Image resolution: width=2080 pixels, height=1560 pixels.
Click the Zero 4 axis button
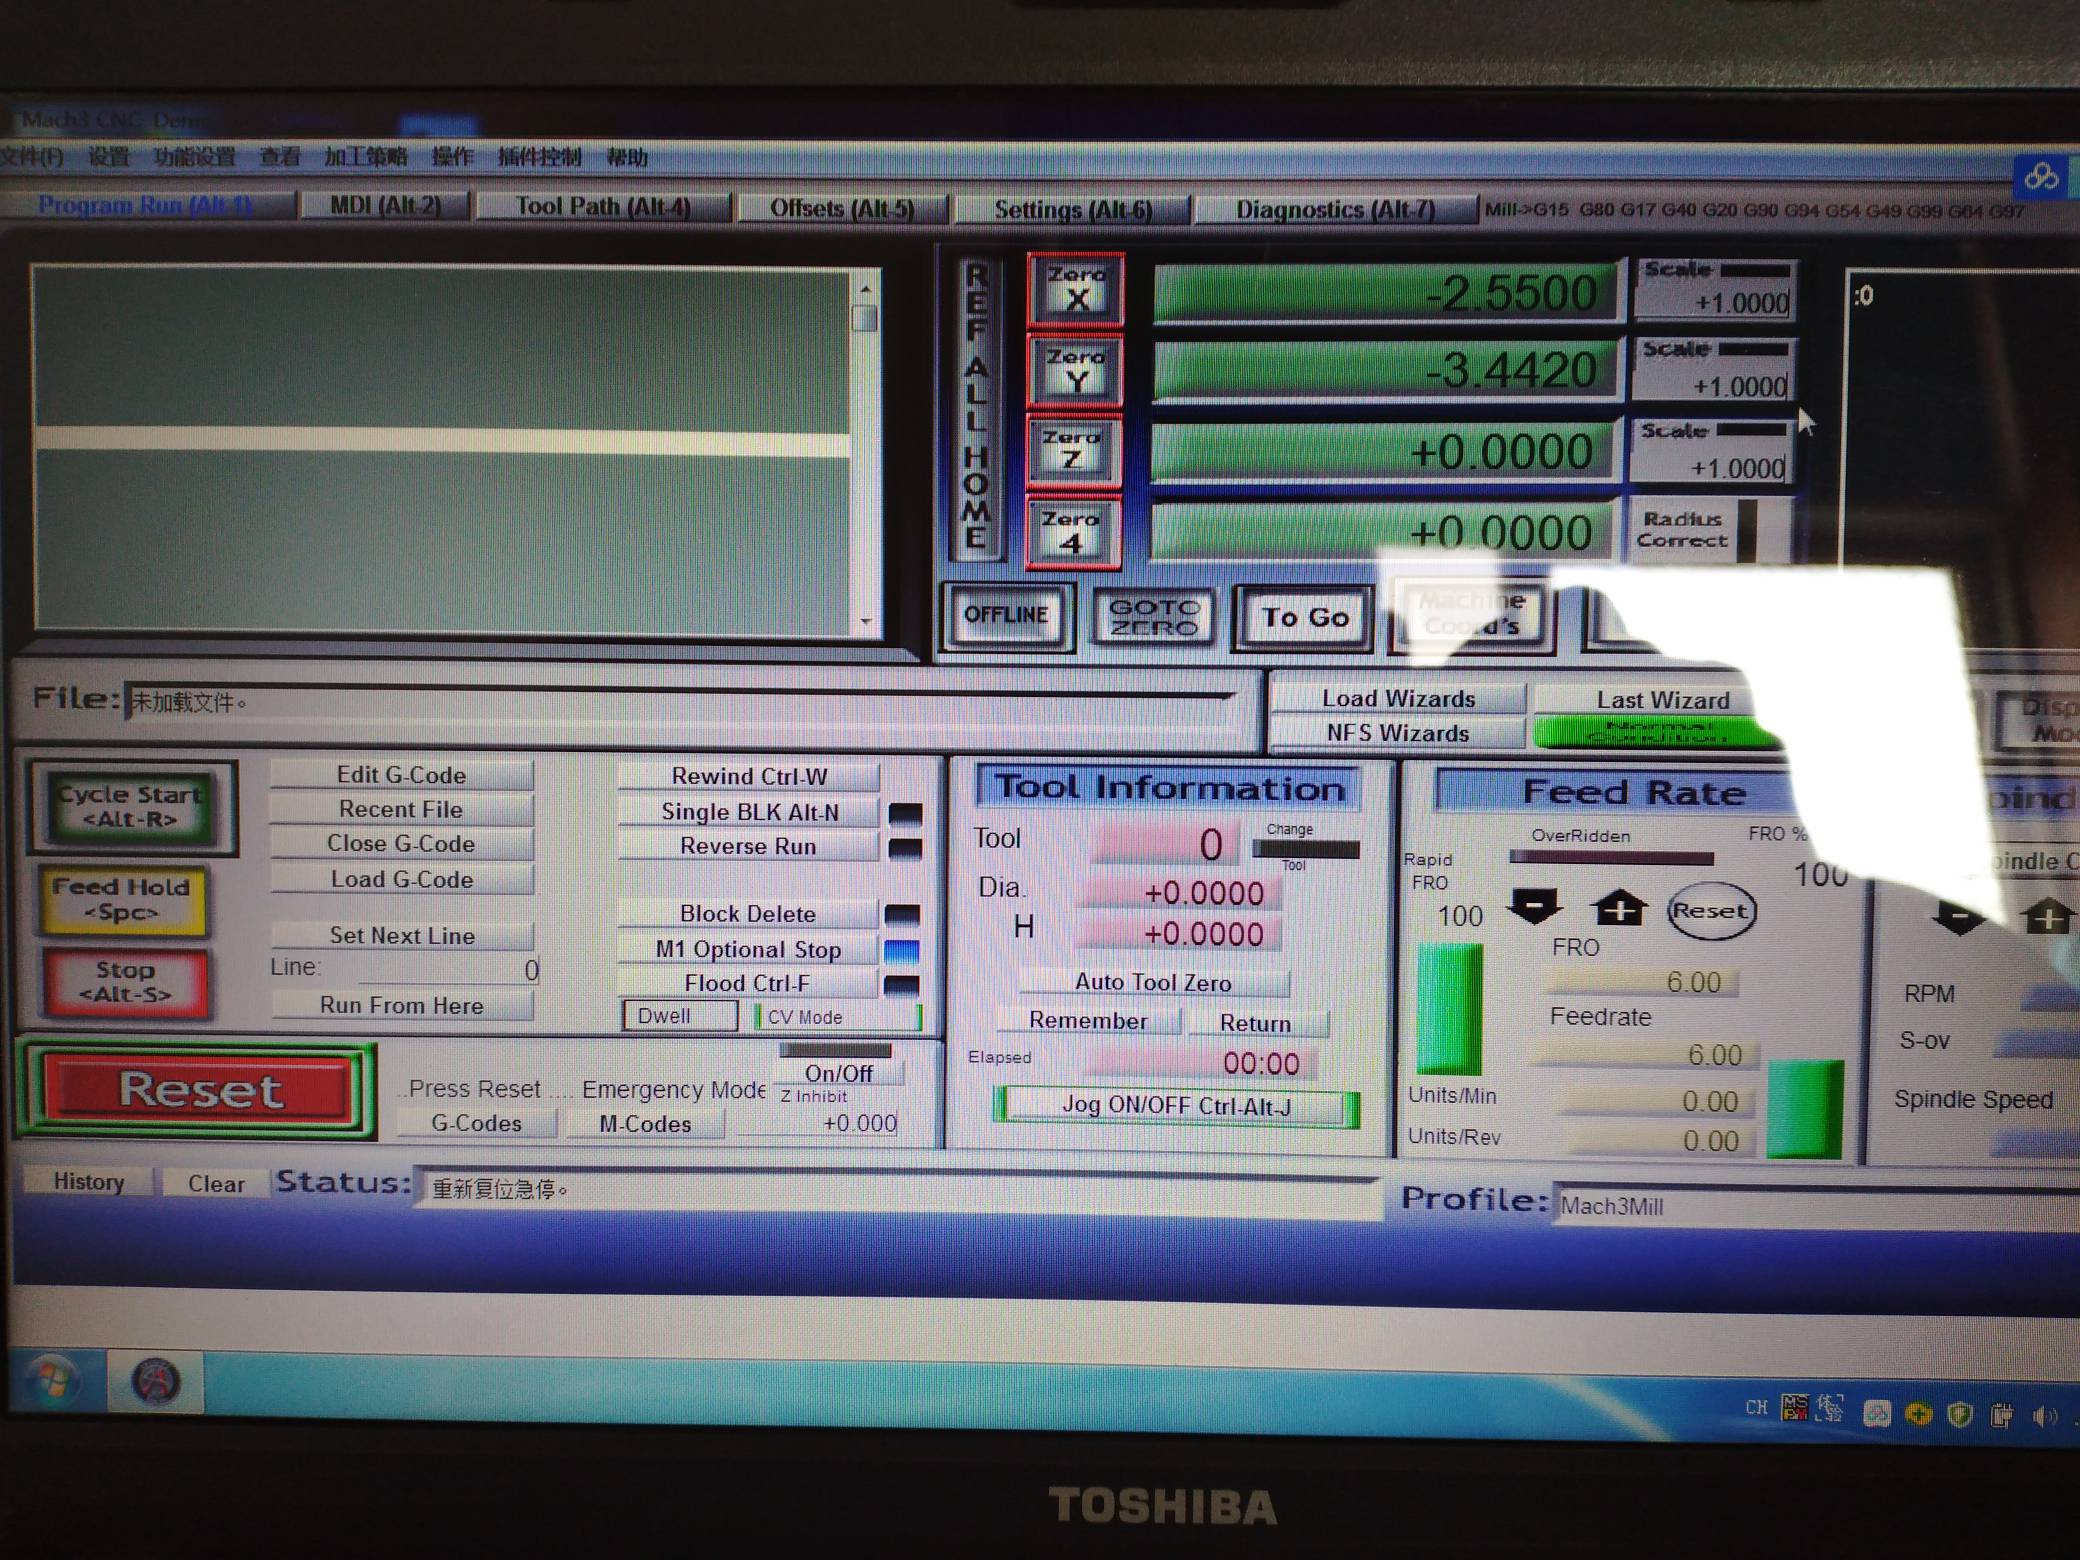tap(1072, 532)
